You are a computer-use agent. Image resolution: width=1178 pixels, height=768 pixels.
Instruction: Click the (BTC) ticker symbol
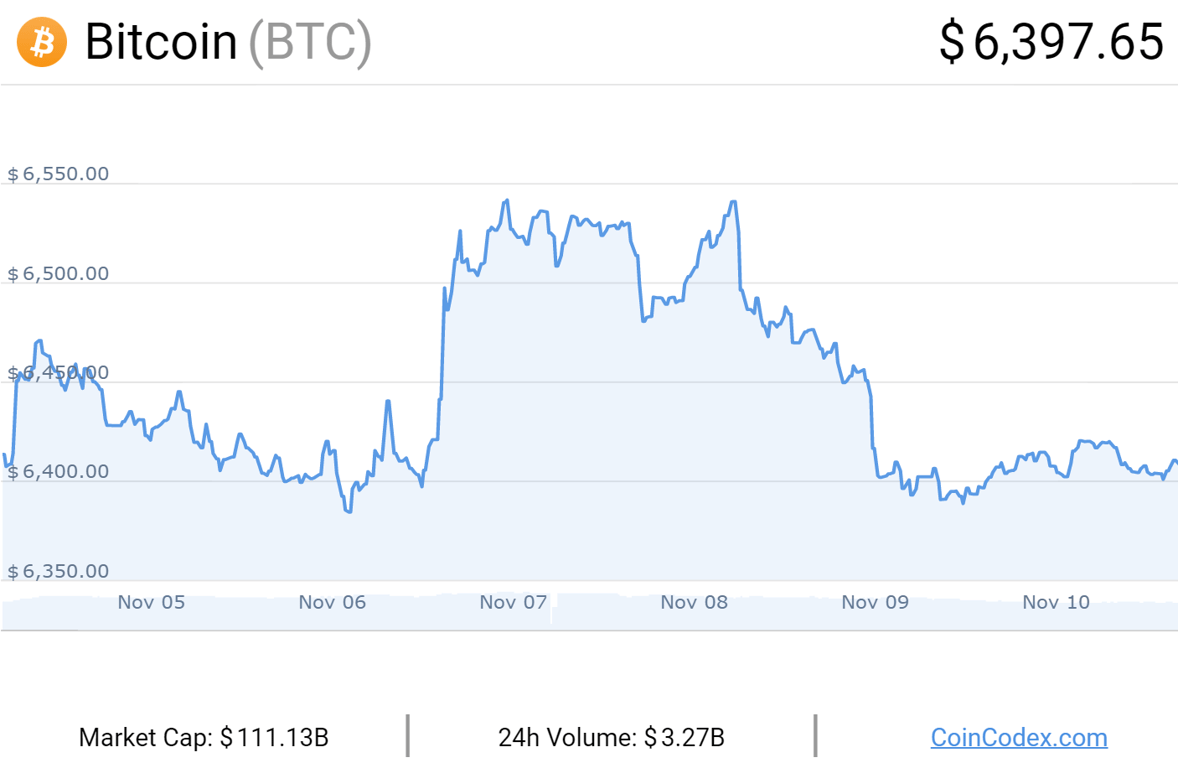pos(310,43)
